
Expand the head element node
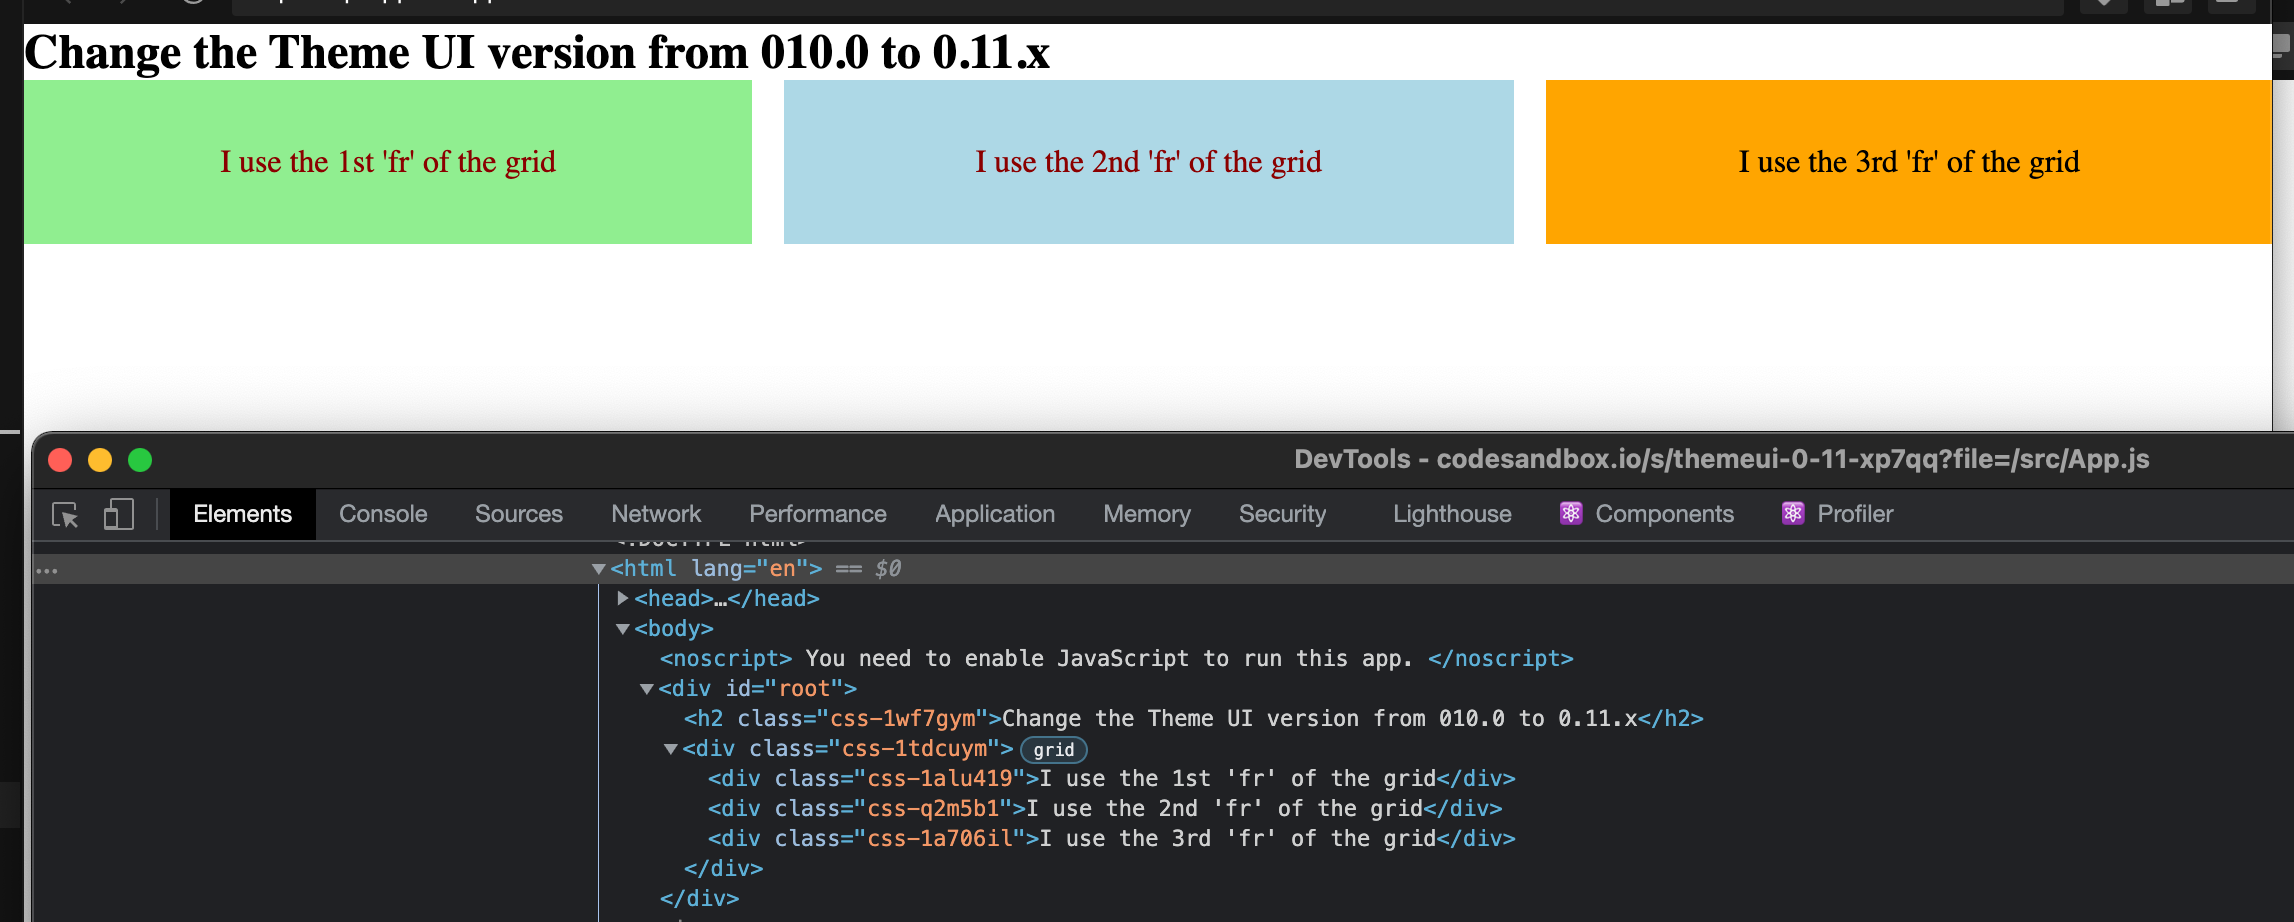622,598
